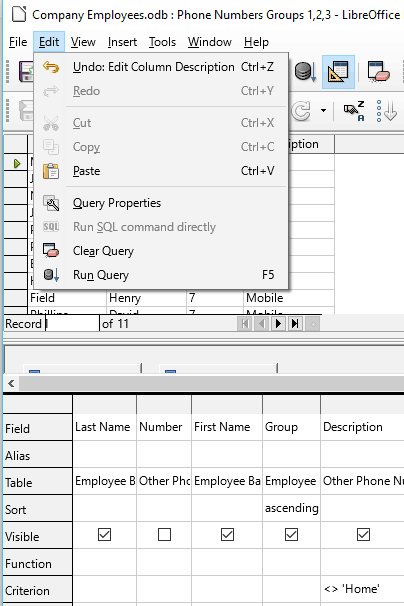This screenshot has height=606, width=404.
Task: Click the left arrow of the horizontal scrollbar
Action: pyautogui.click(x=11, y=383)
